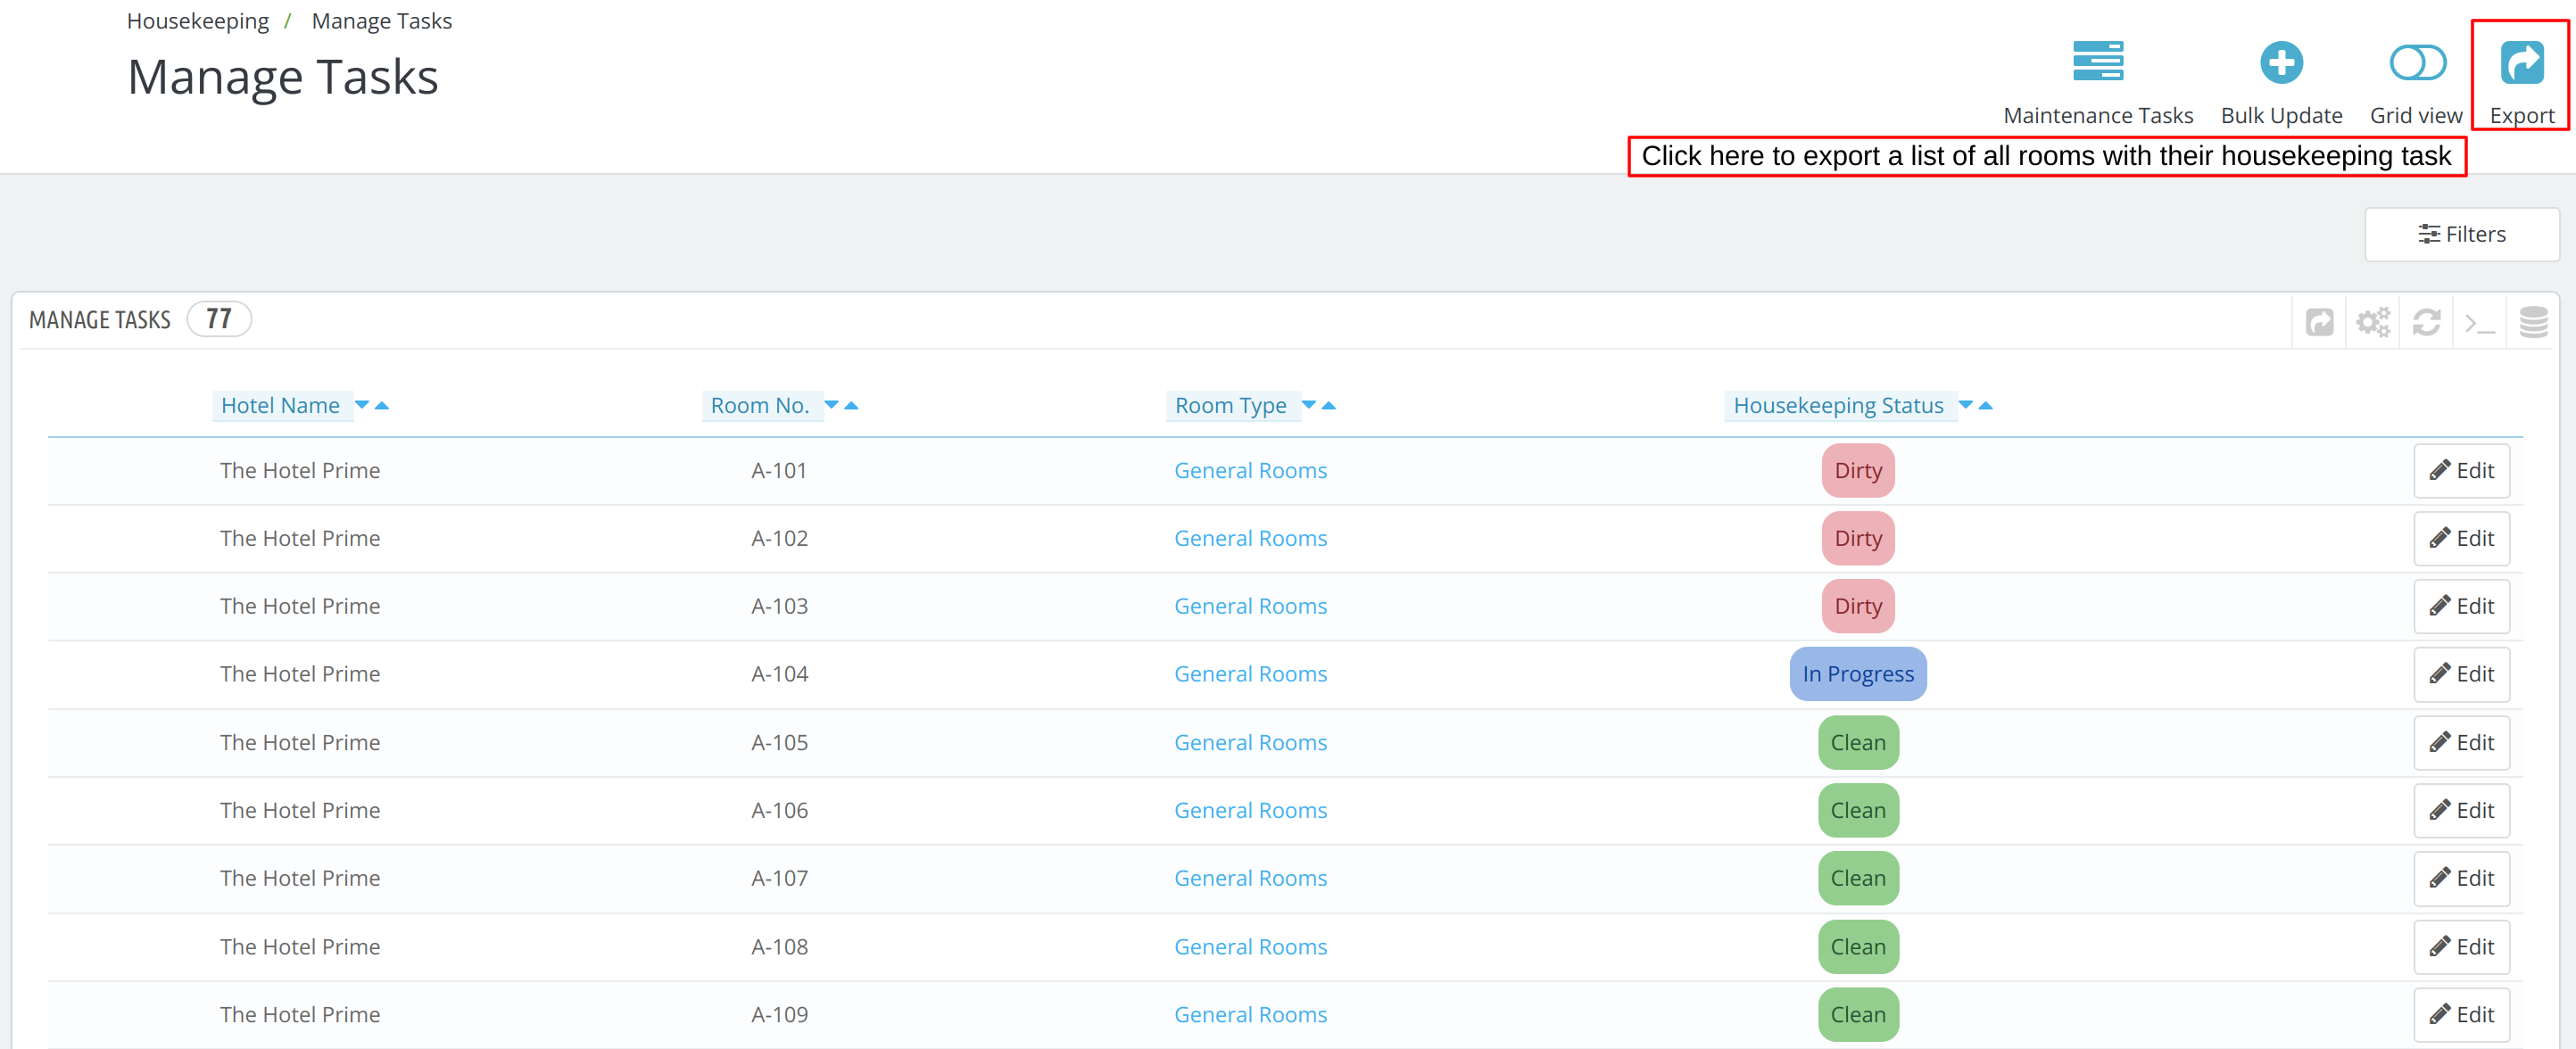Toggle the Grid view switch
The height and width of the screenshot is (1049, 2576).
pyautogui.click(x=2417, y=62)
